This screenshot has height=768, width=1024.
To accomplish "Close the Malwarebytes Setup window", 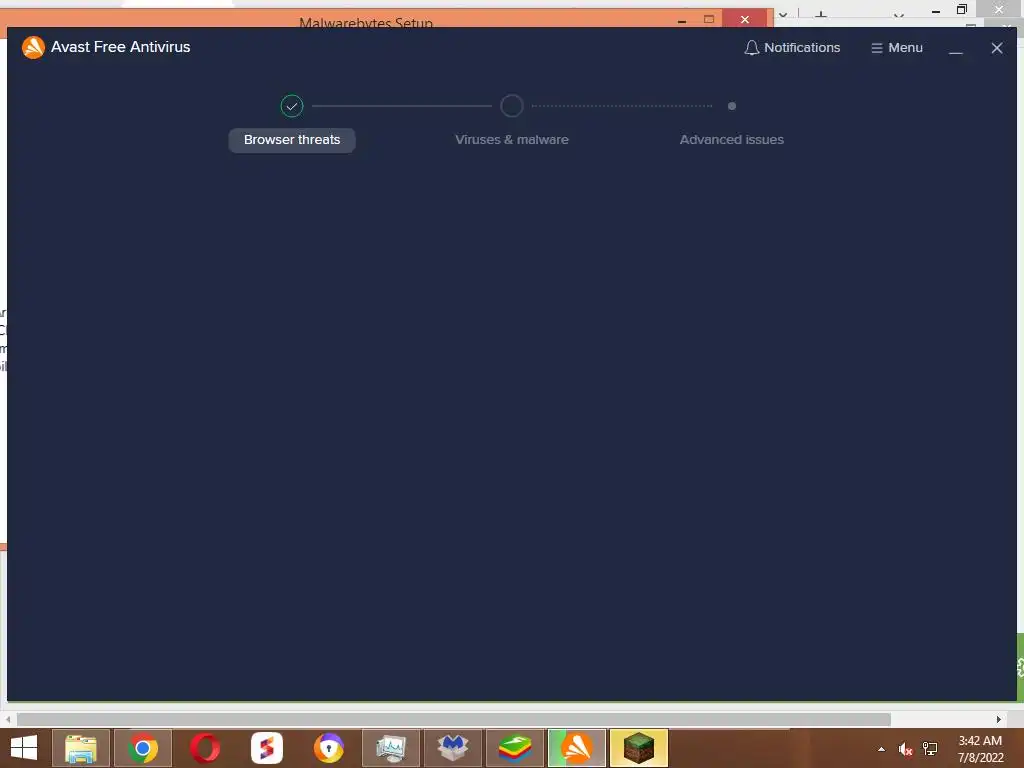I will point(744,20).
